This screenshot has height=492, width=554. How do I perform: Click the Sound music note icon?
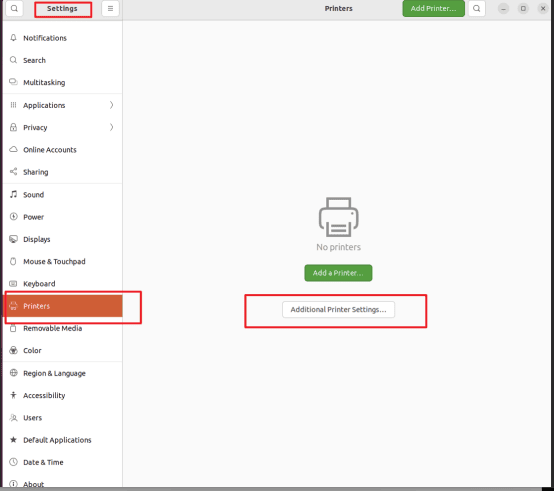(13, 194)
